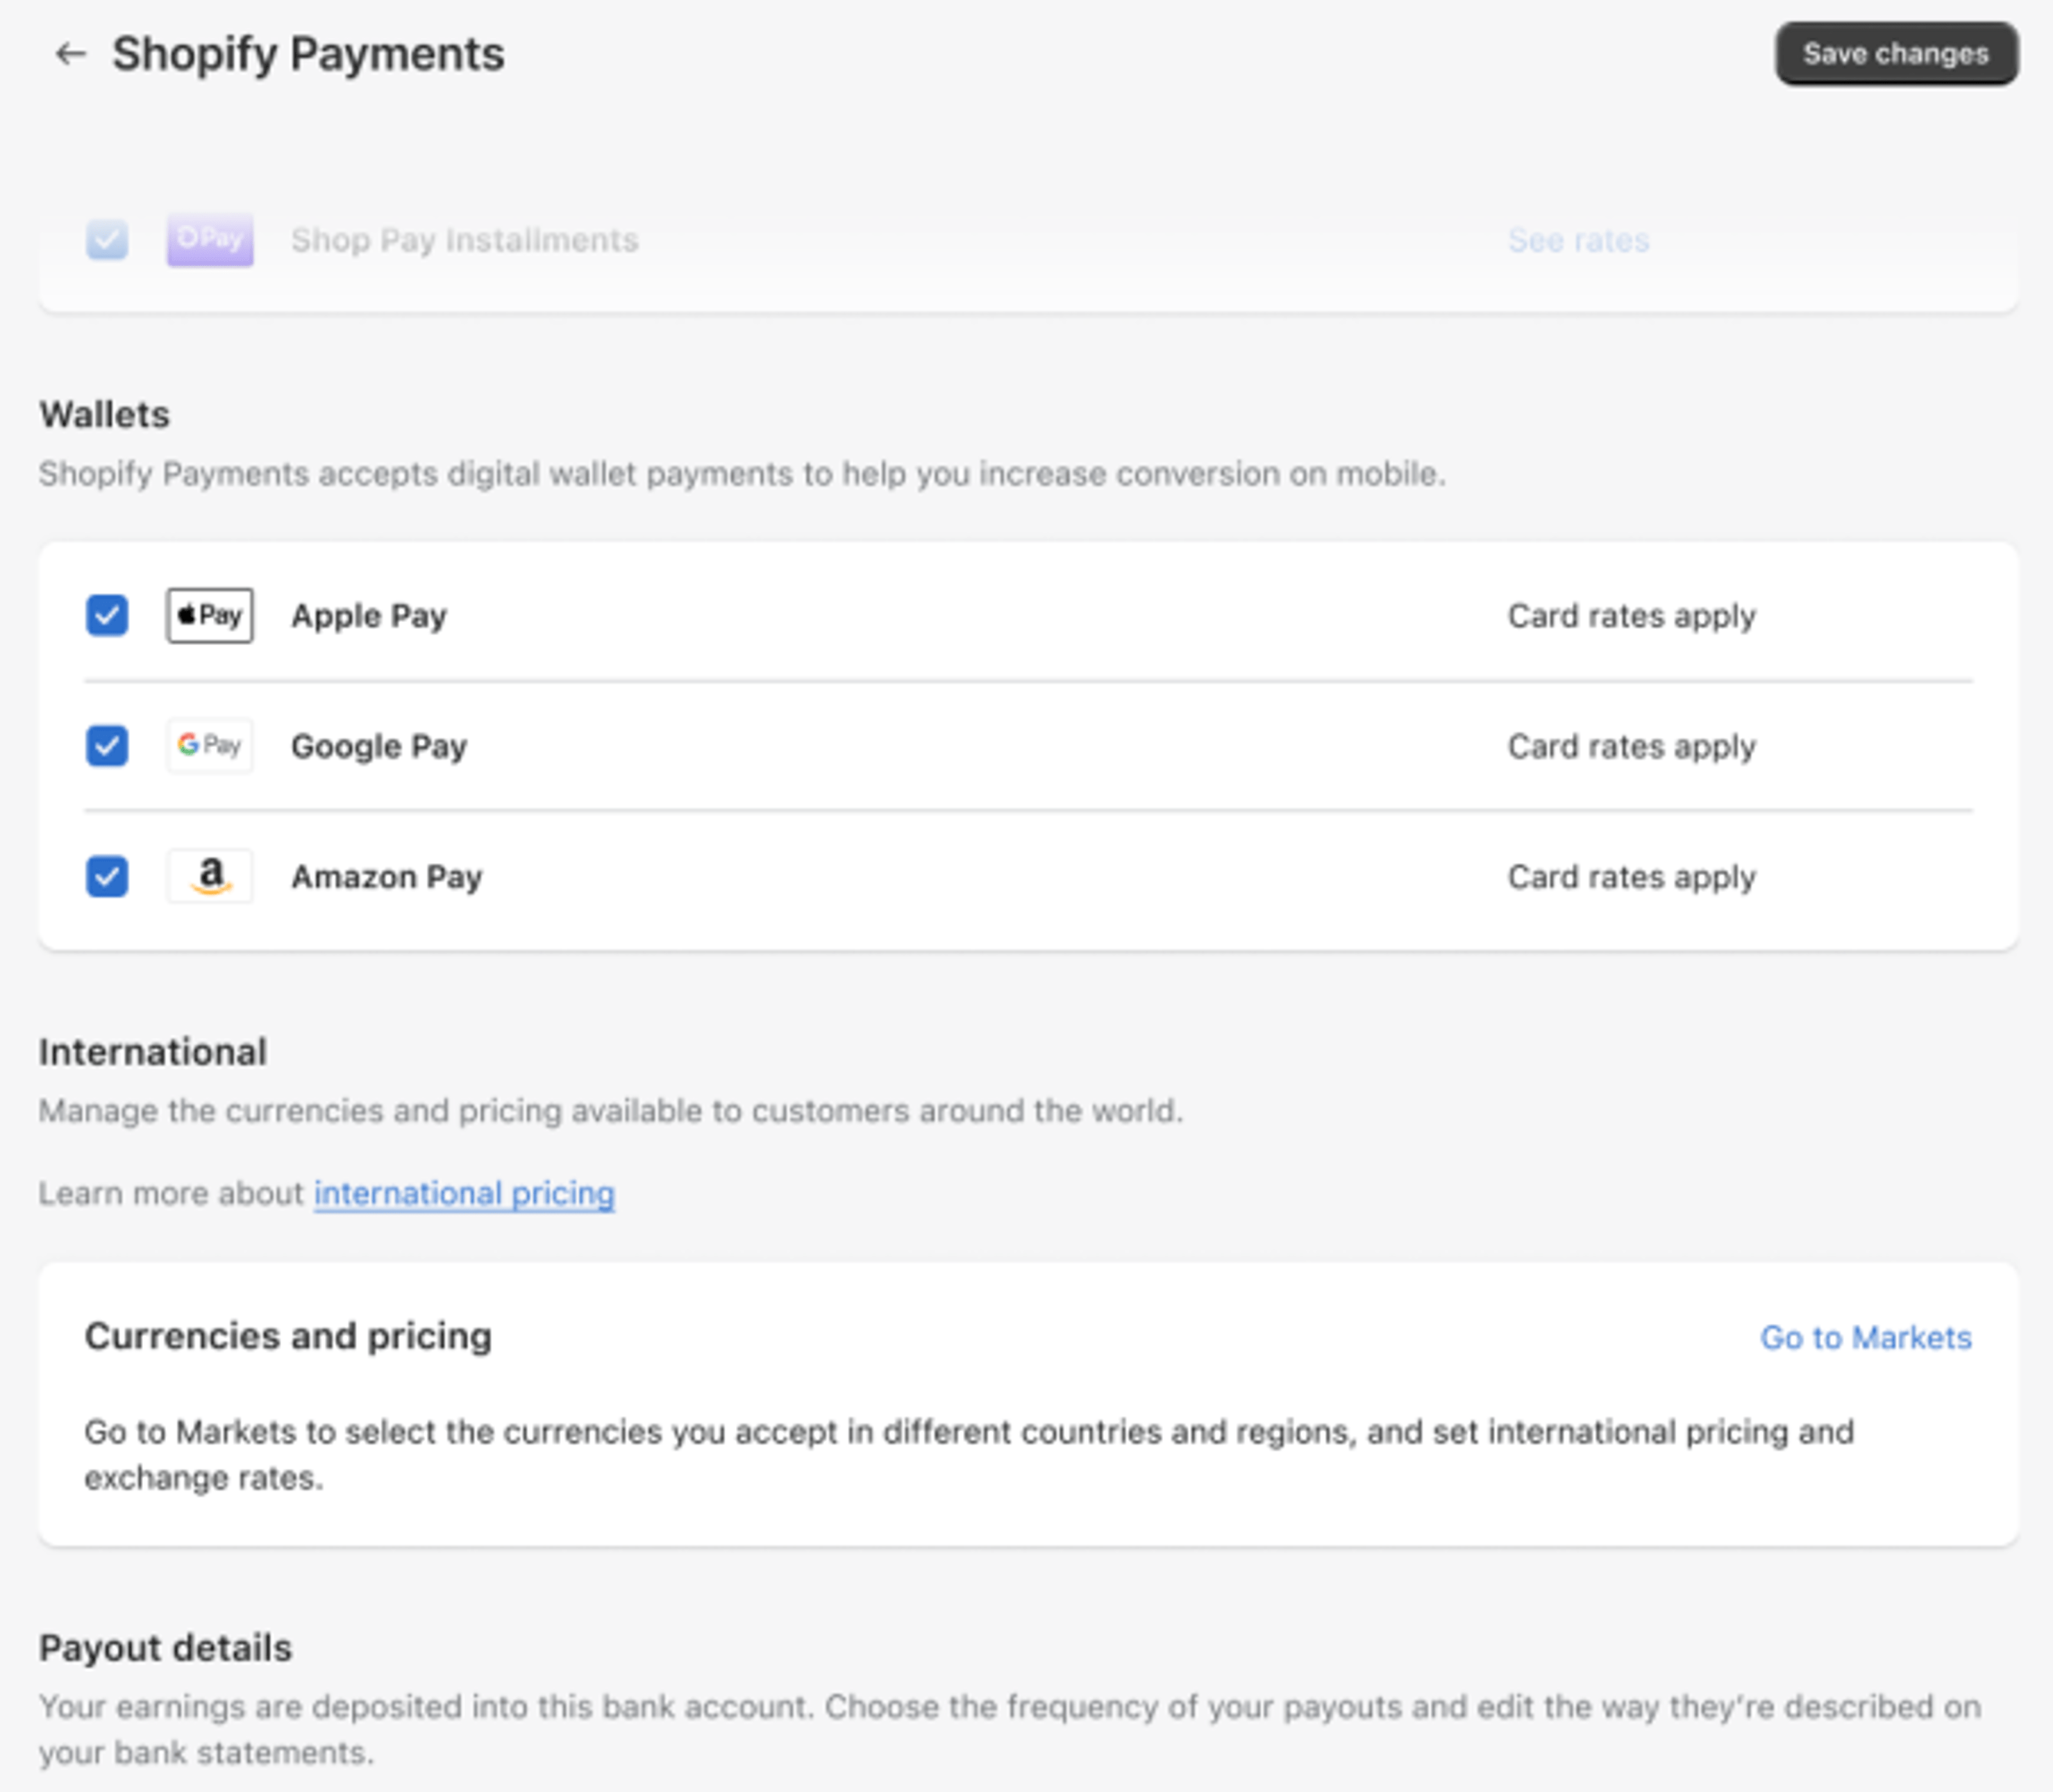Click the Shop Pay Installments logo icon
The height and width of the screenshot is (1792, 2053).
pos(210,240)
